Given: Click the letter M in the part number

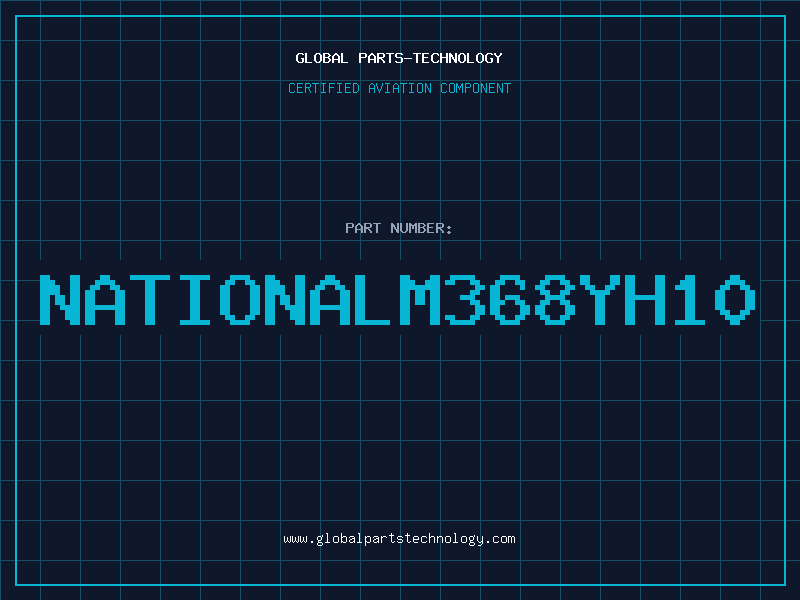Looking at the screenshot, I should tap(420, 300).
